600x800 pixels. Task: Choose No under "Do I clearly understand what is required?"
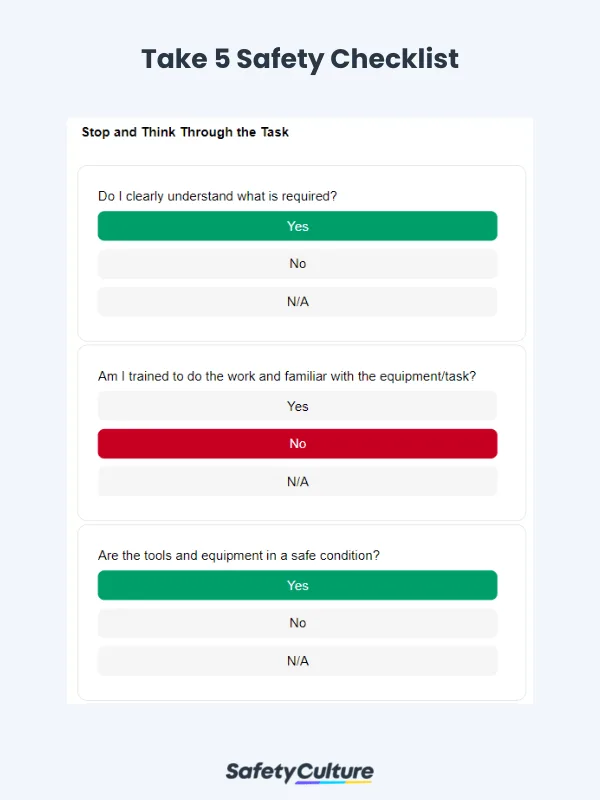(297, 263)
